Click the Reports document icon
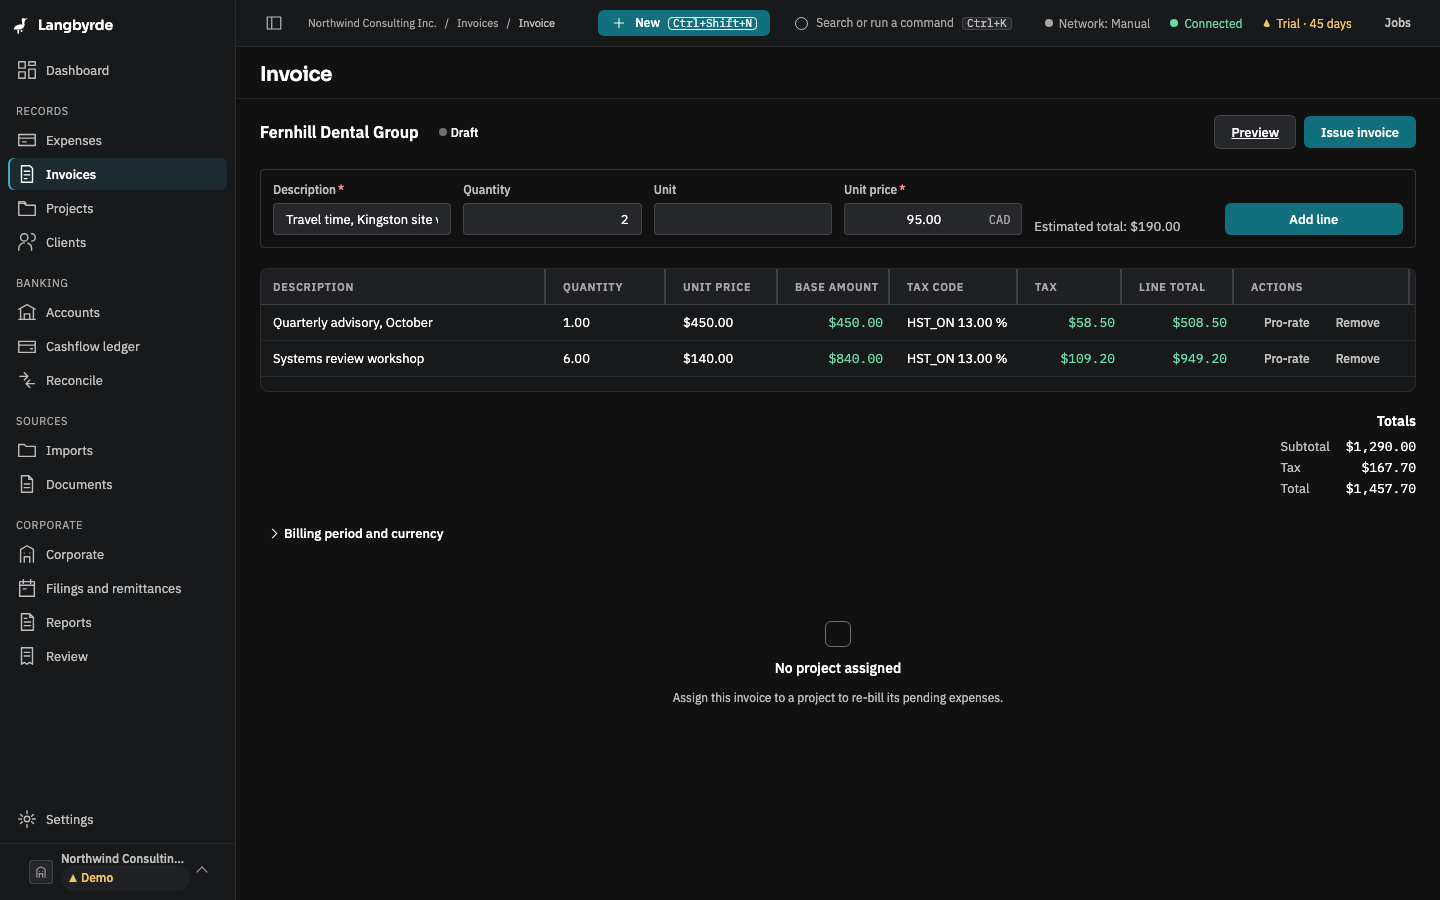Image resolution: width=1440 pixels, height=900 pixels. tap(27, 622)
